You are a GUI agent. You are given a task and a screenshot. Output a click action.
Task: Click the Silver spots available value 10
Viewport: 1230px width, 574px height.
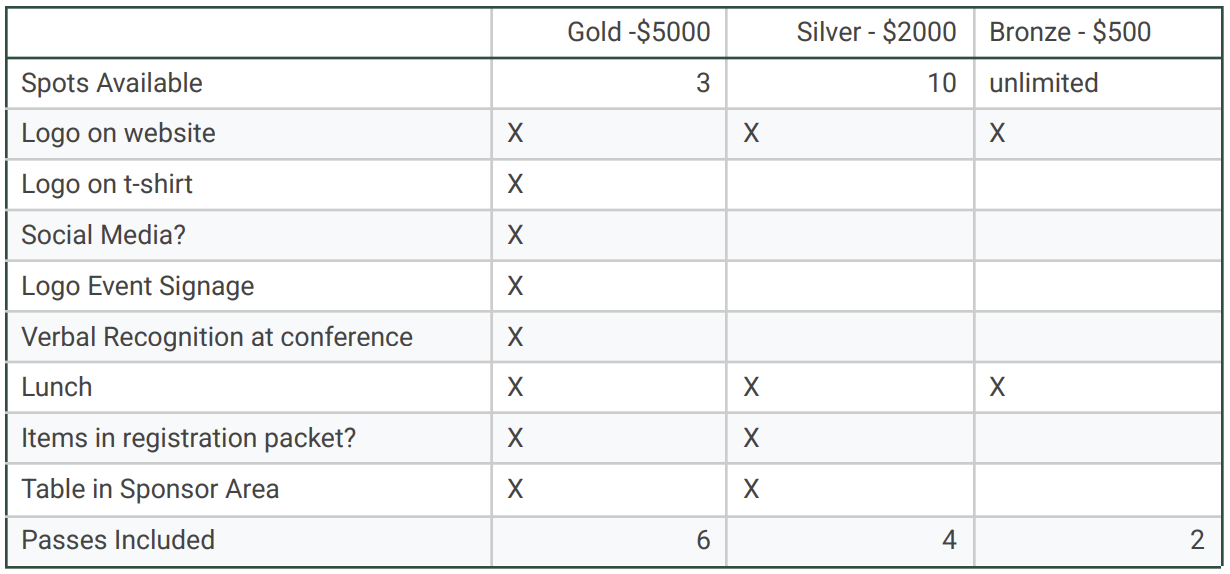click(941, 83)
